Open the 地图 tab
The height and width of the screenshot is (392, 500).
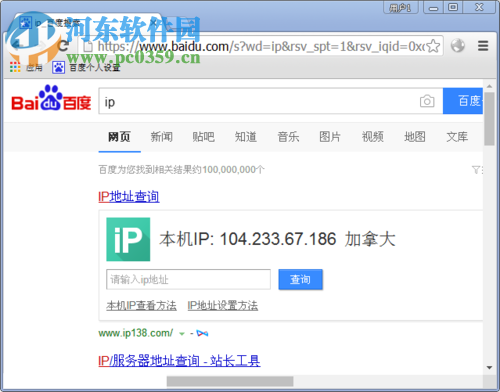(x=415, y=137)
